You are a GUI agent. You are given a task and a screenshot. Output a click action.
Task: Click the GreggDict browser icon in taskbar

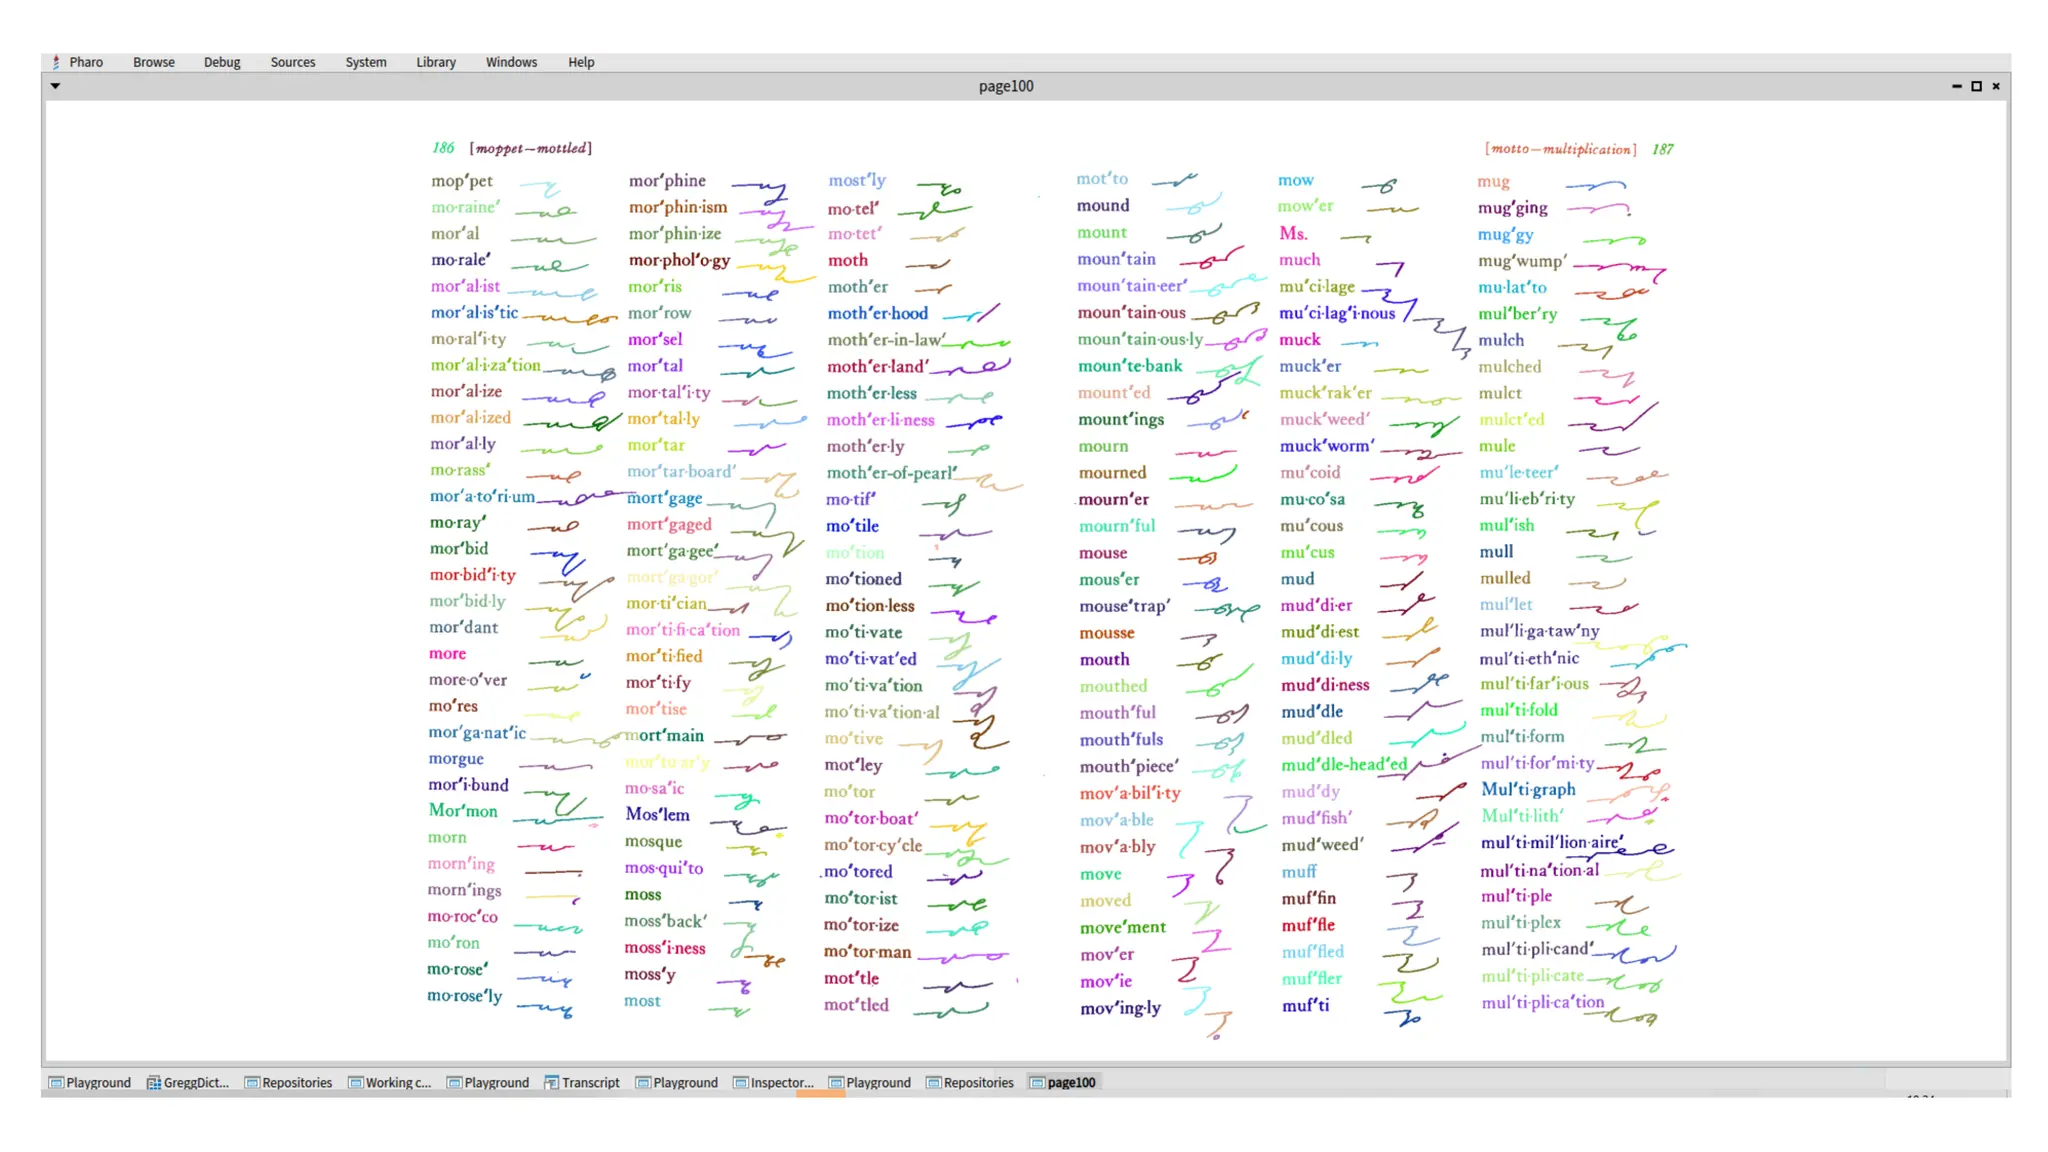[154, 1083]
